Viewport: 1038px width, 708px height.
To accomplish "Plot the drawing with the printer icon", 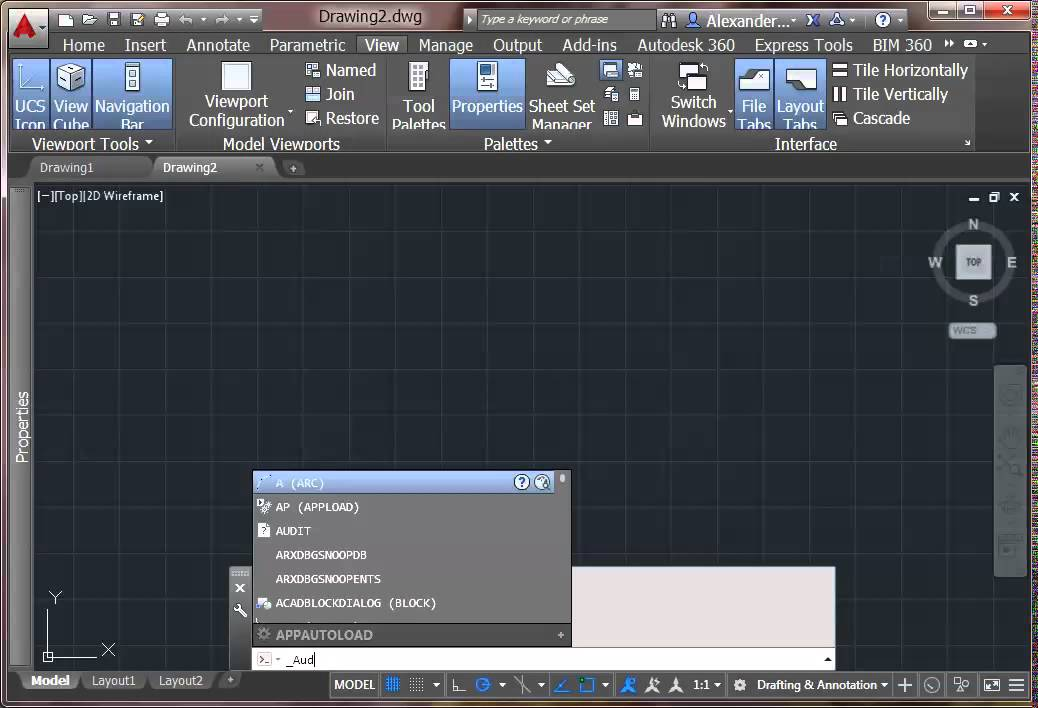I will coord(162,20).
